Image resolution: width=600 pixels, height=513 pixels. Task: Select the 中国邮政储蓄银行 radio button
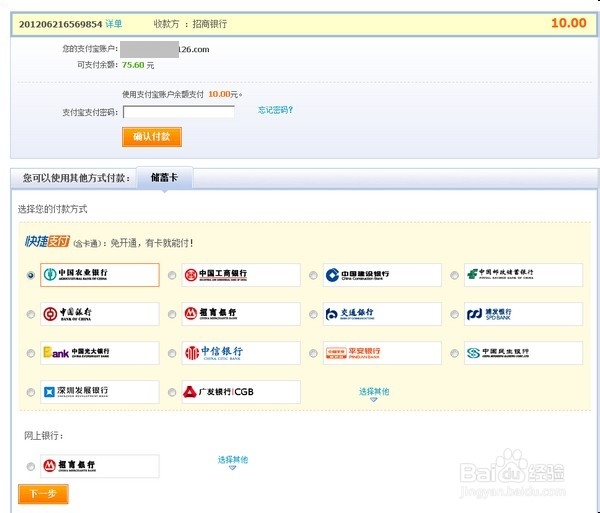[455, 275]
